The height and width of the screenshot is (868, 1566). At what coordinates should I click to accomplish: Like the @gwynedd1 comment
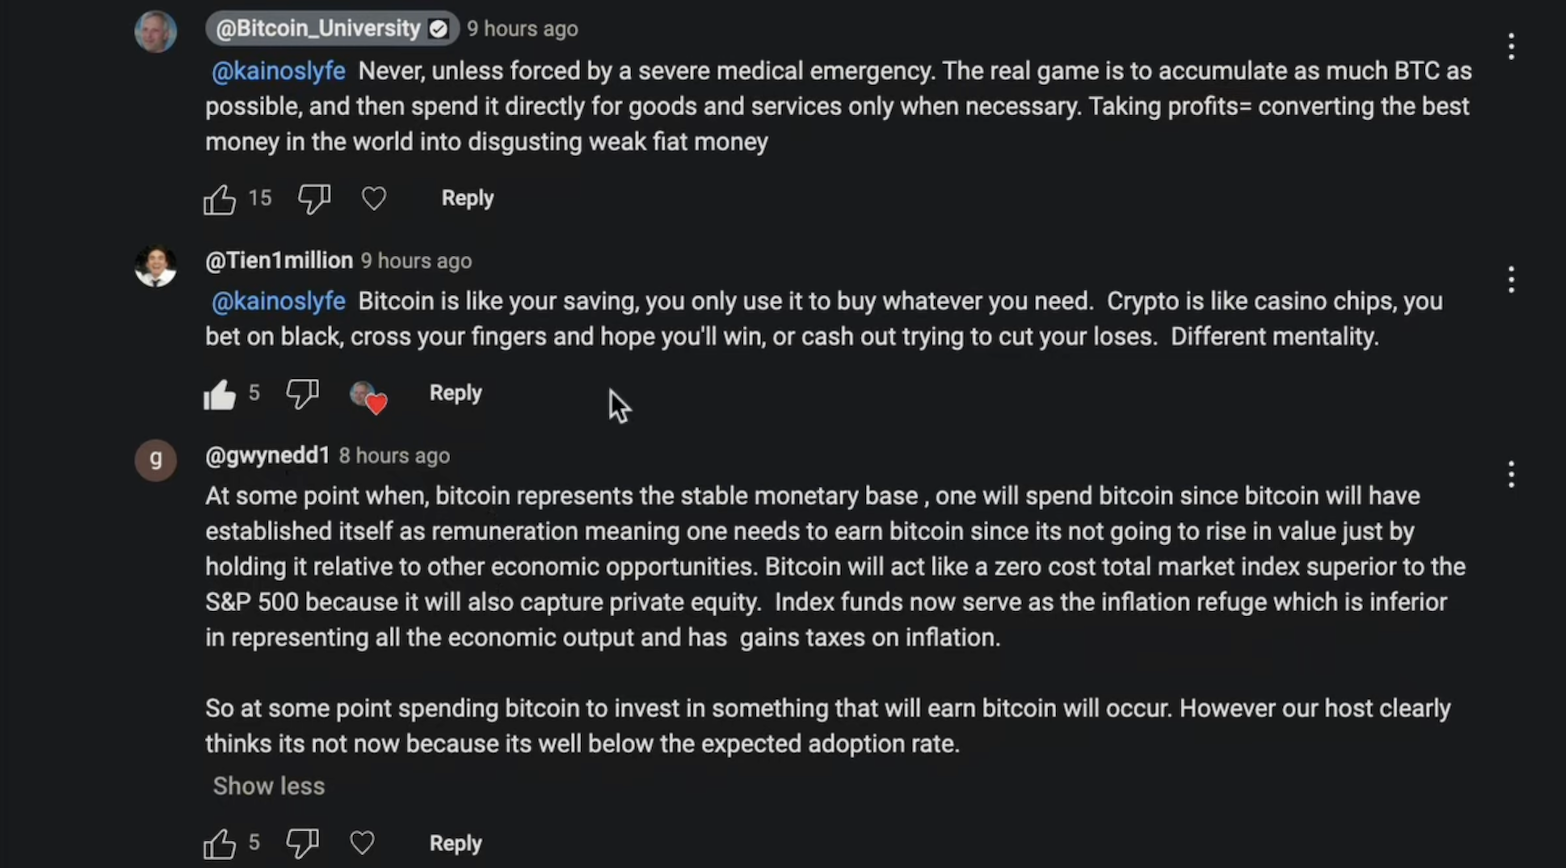(220, 844)
